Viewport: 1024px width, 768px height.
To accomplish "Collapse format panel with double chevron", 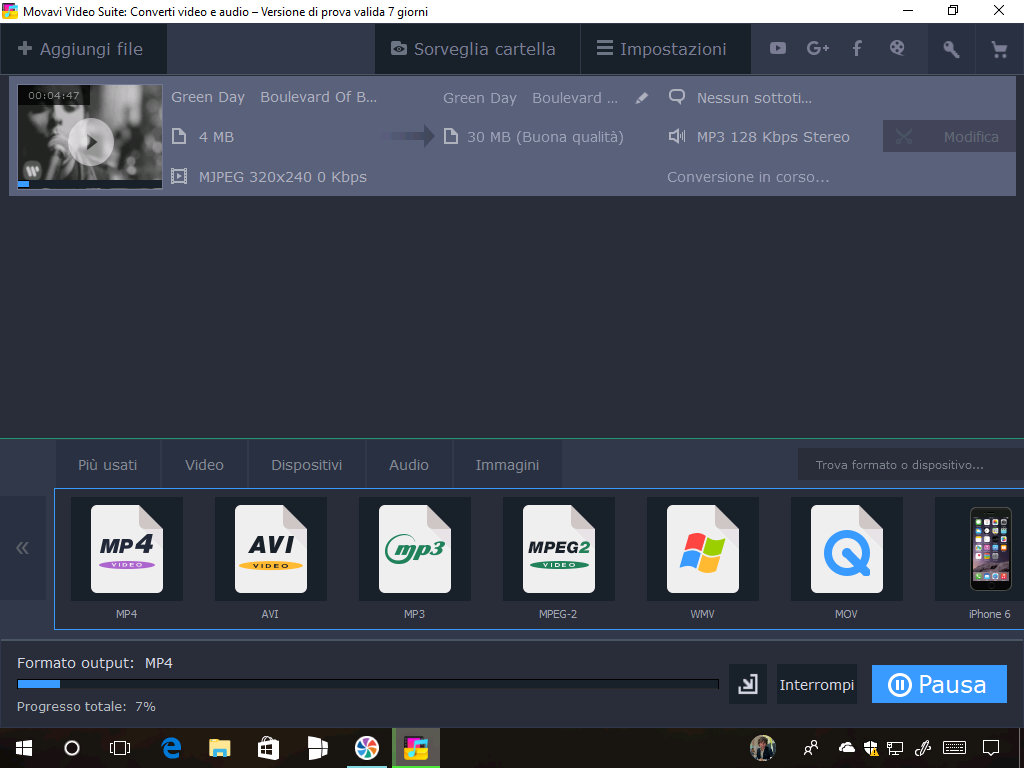I will (22, 547).
